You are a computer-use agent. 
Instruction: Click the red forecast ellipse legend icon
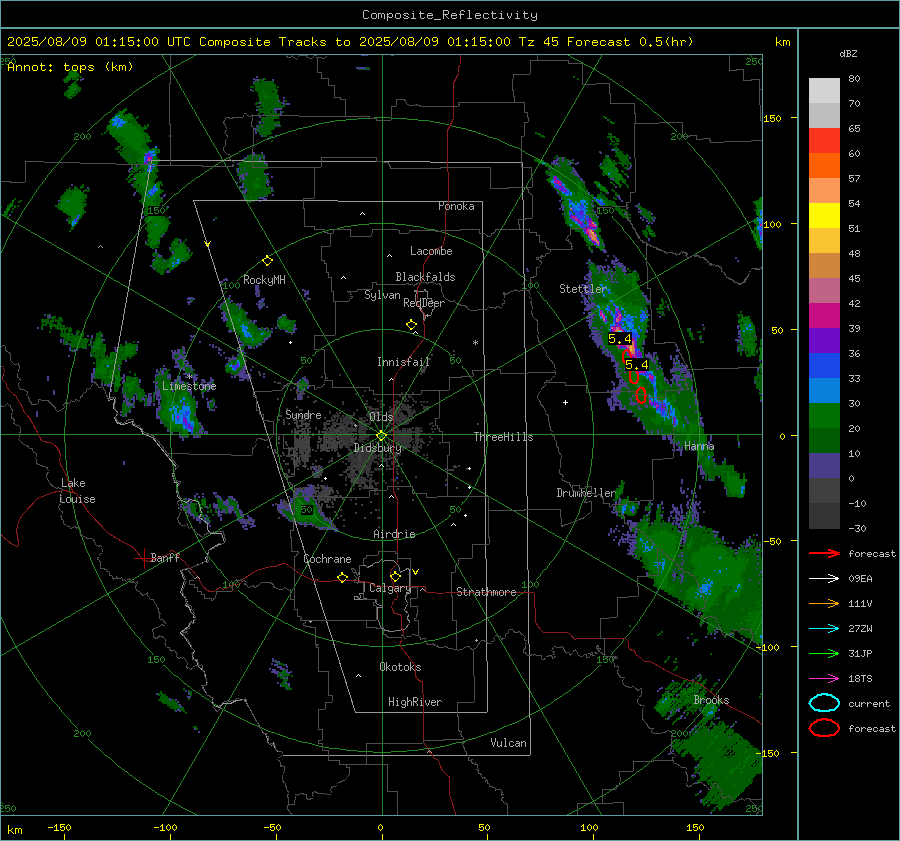(824, 728)
